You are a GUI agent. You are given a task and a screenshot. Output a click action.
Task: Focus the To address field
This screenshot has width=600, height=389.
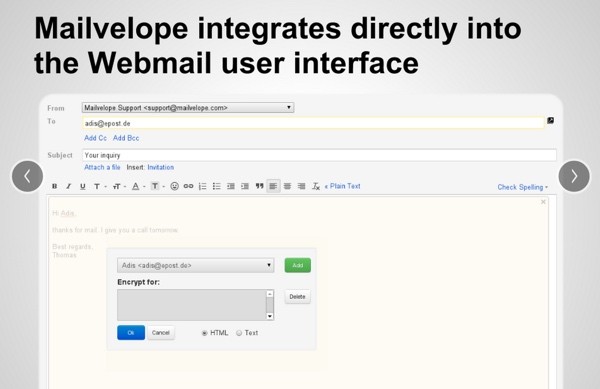313,123
